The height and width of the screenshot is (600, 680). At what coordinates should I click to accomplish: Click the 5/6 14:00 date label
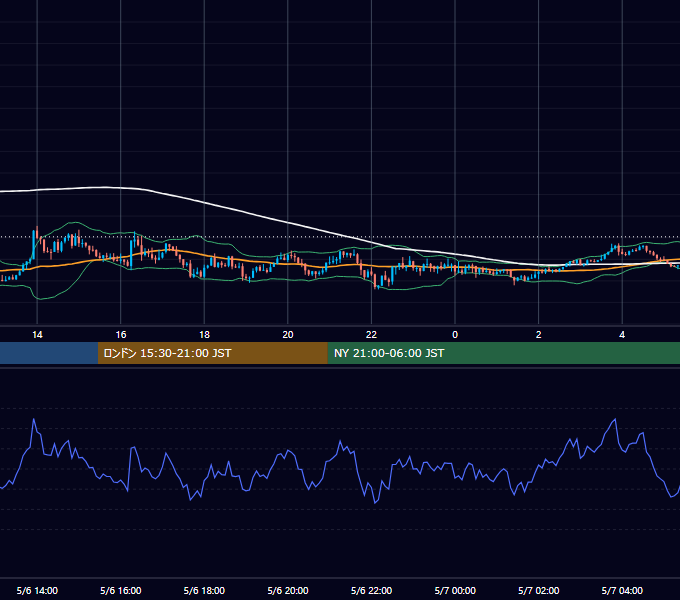pos(37,590)
